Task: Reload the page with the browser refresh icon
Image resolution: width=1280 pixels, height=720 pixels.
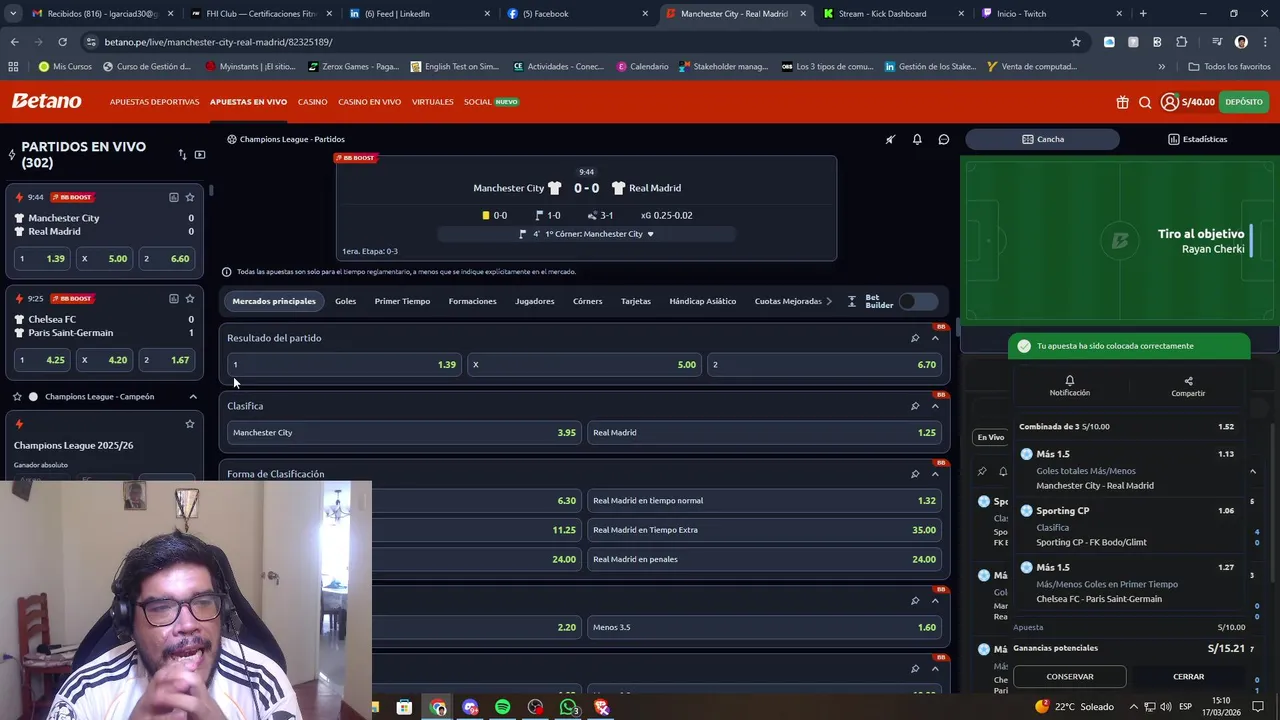Action: click(x=62, y=42)
